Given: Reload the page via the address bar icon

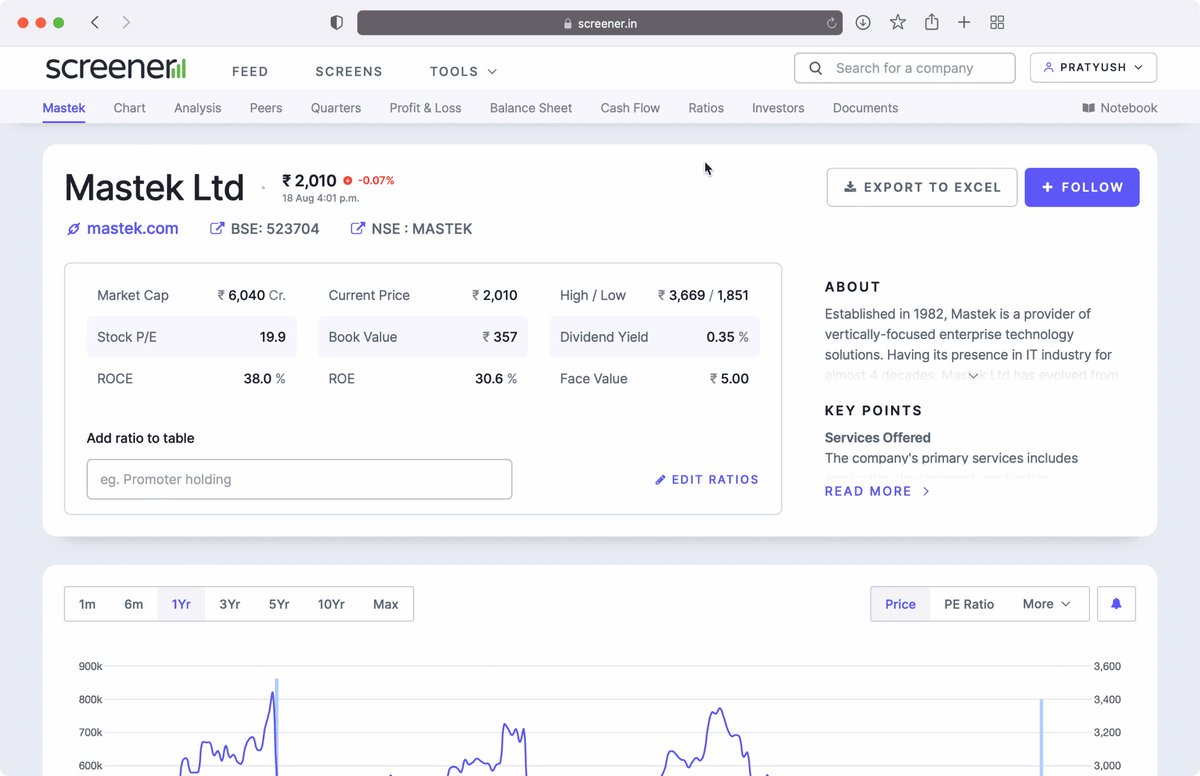Looking at the screenshot, I should 831,23.
